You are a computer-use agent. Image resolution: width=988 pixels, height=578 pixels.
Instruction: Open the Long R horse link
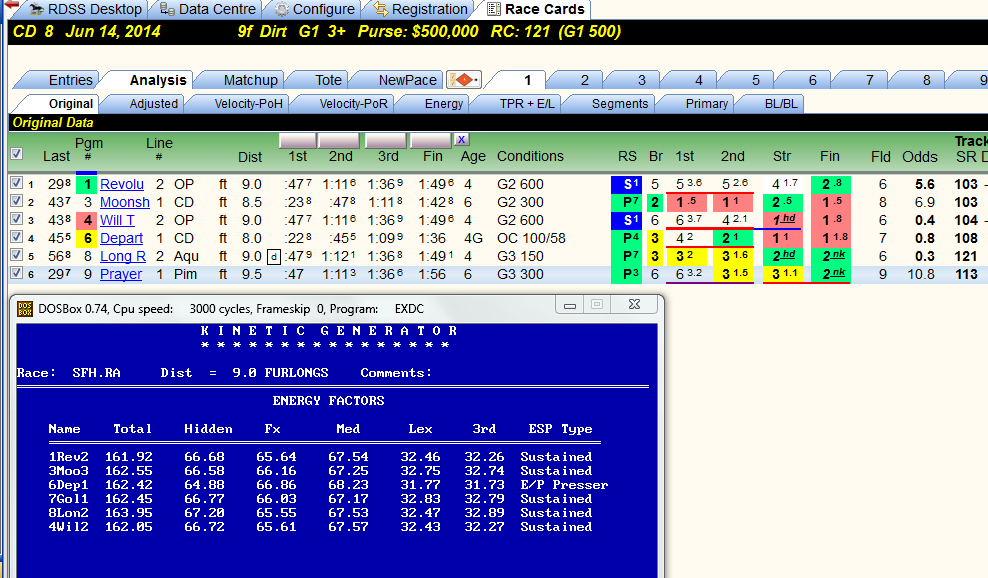[x=123, y=256]
